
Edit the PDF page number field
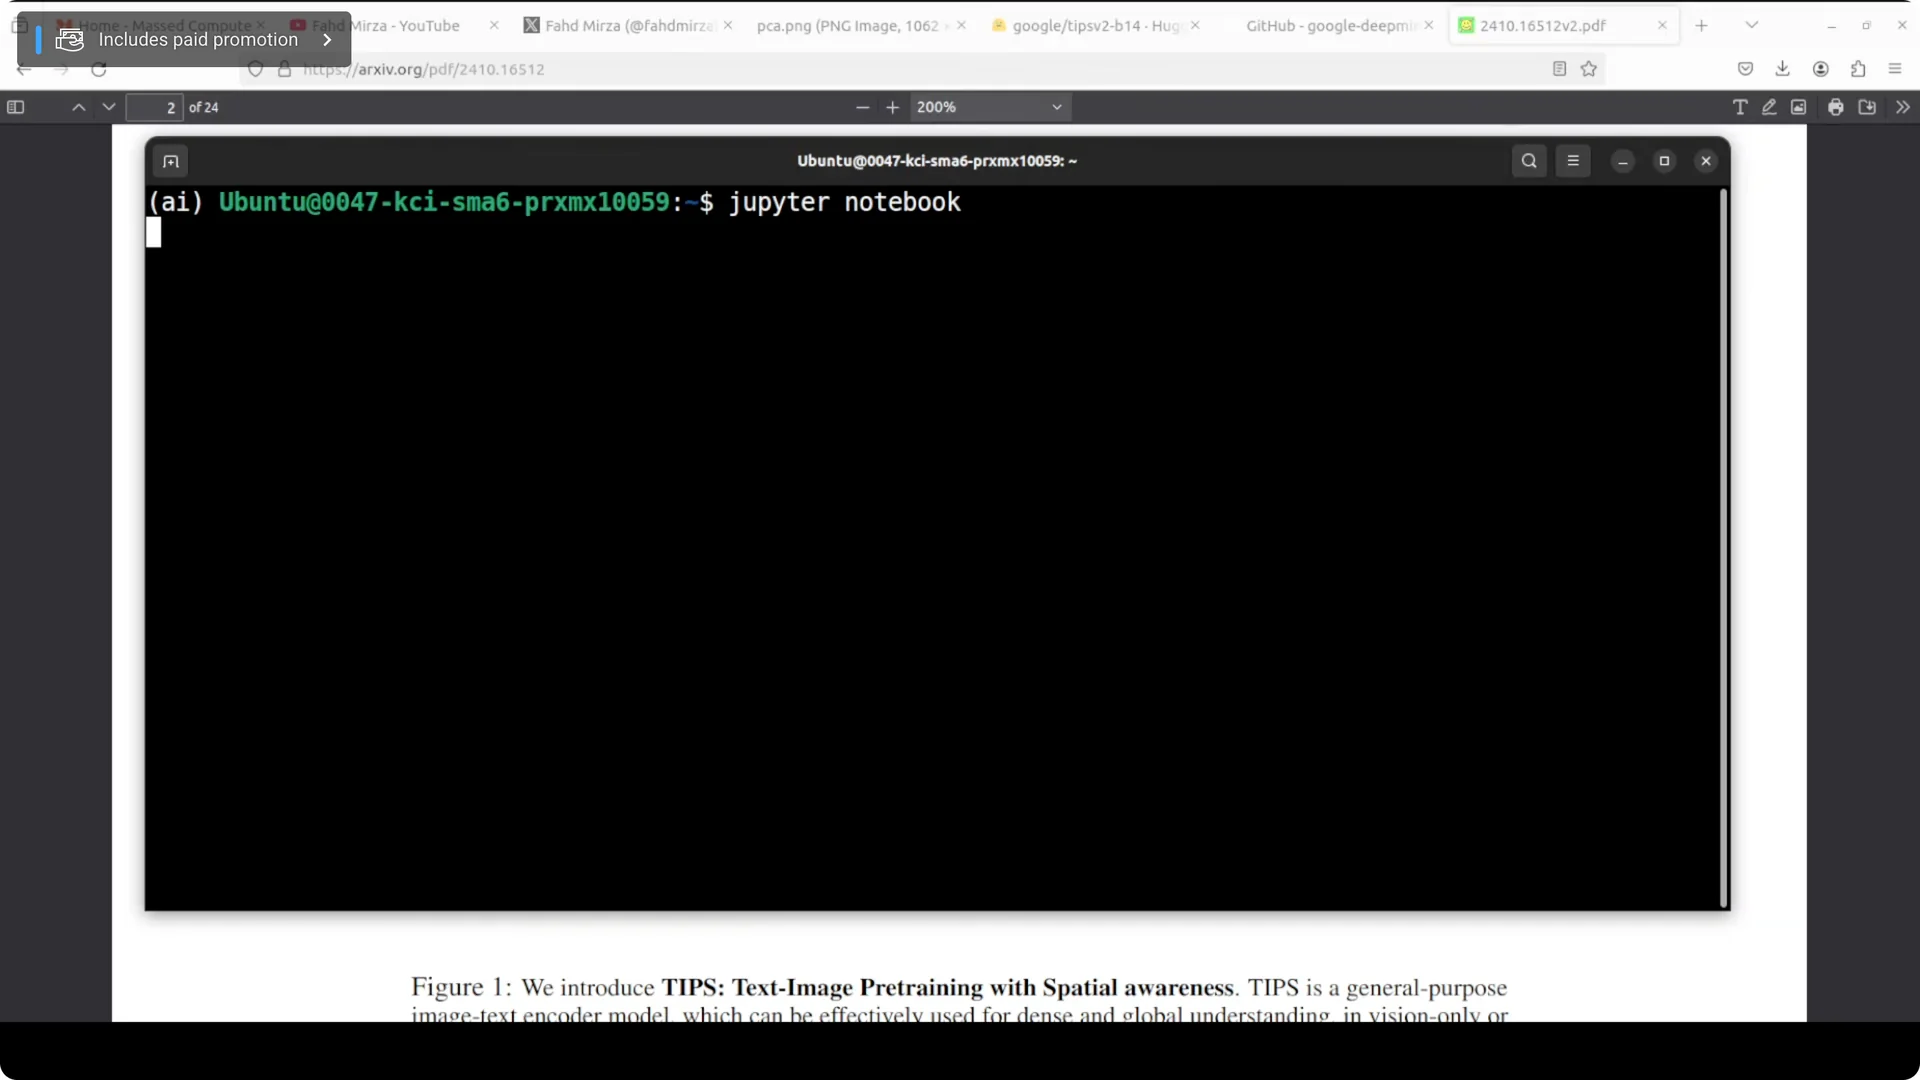pos(154,107)
